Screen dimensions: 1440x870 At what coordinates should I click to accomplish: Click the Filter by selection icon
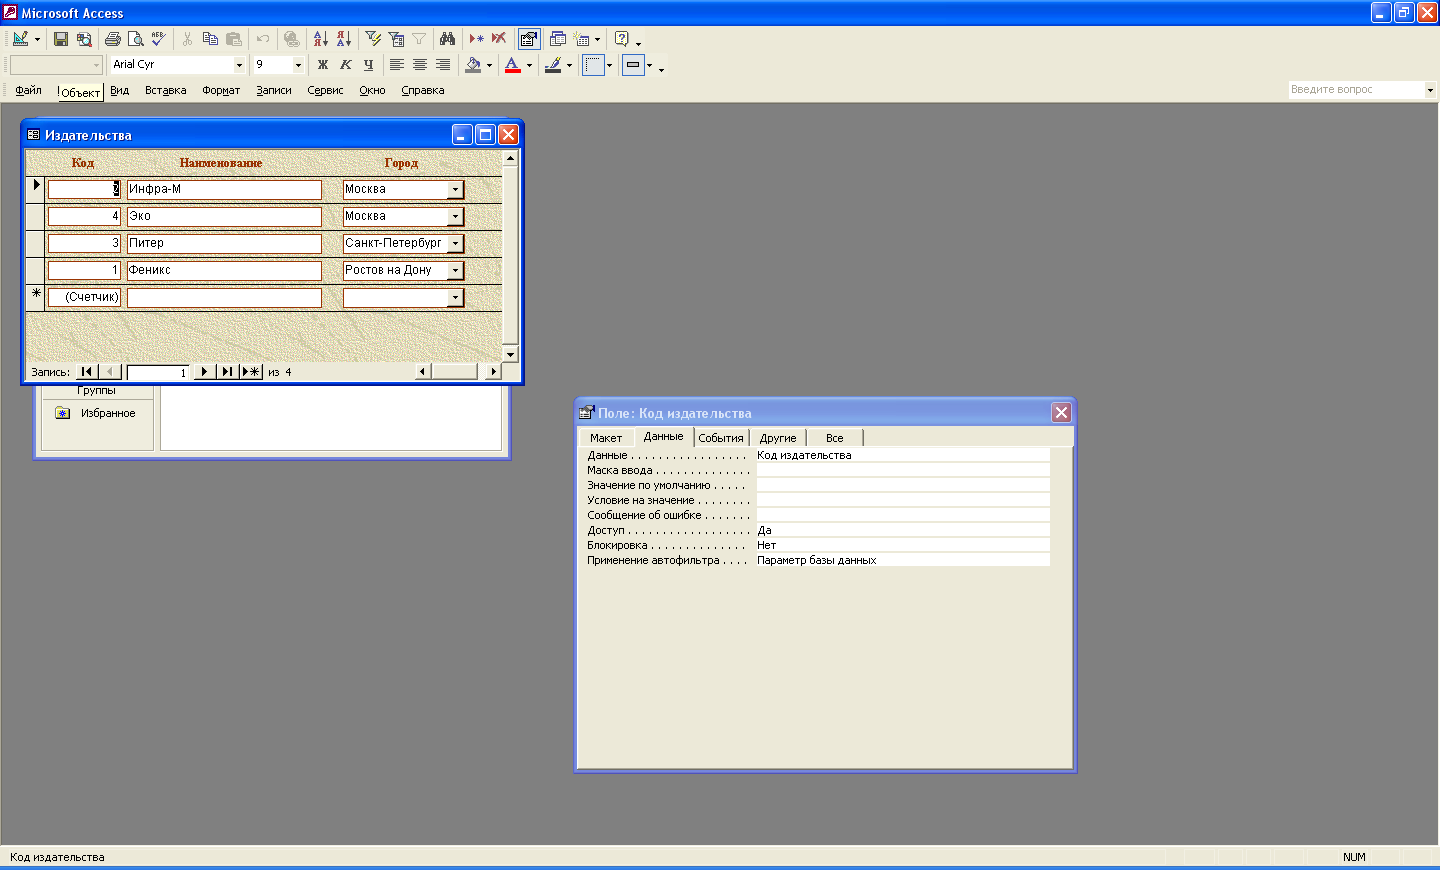click(x=373, y=39)
